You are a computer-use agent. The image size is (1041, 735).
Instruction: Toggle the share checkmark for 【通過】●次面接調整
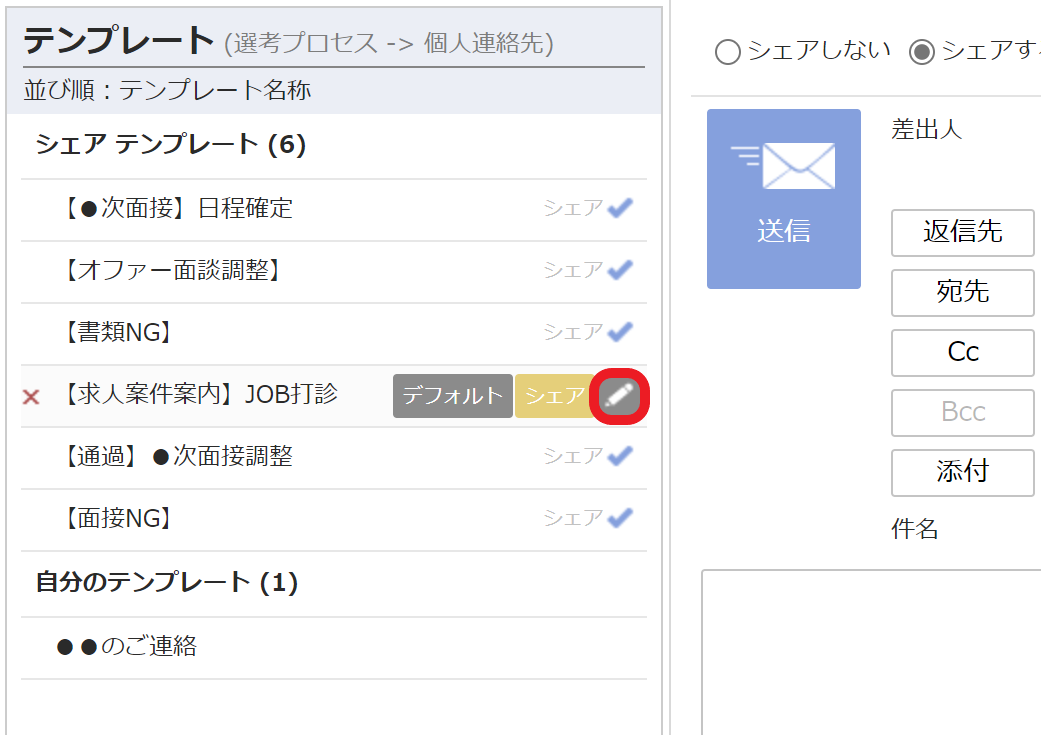click(x=620, y=456)
